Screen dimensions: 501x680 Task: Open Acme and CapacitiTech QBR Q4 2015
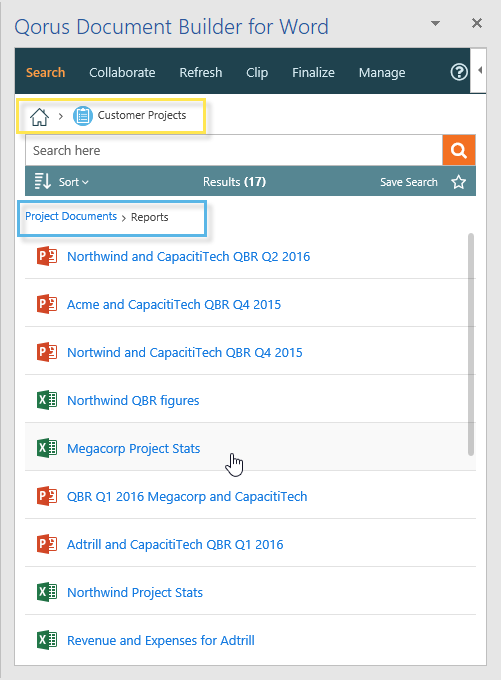click(x=174, y=304)
